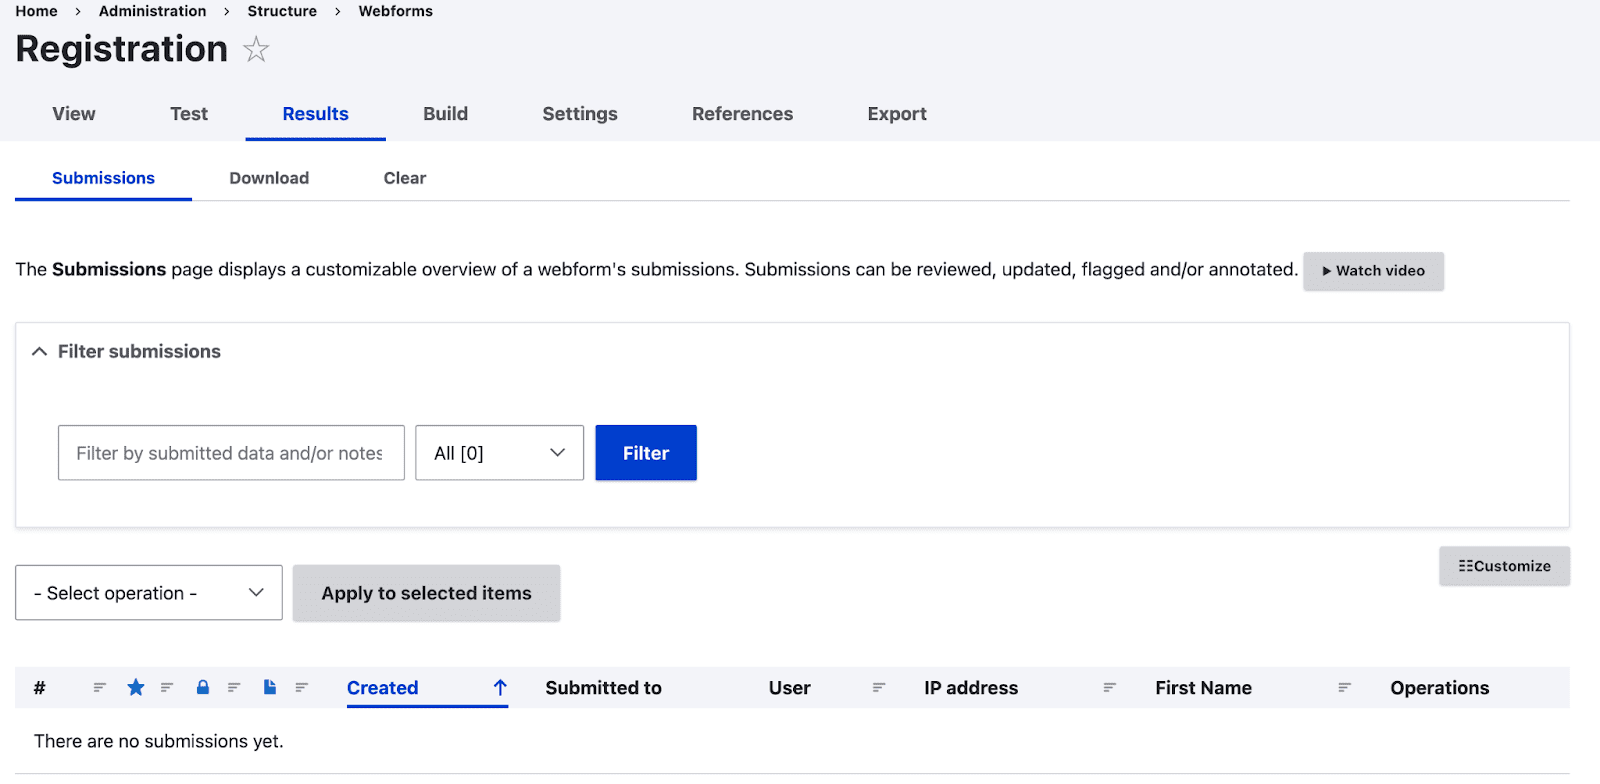Click the sort icon beside the # column
Screen dimensions: 1600x784
coord(99,688)
